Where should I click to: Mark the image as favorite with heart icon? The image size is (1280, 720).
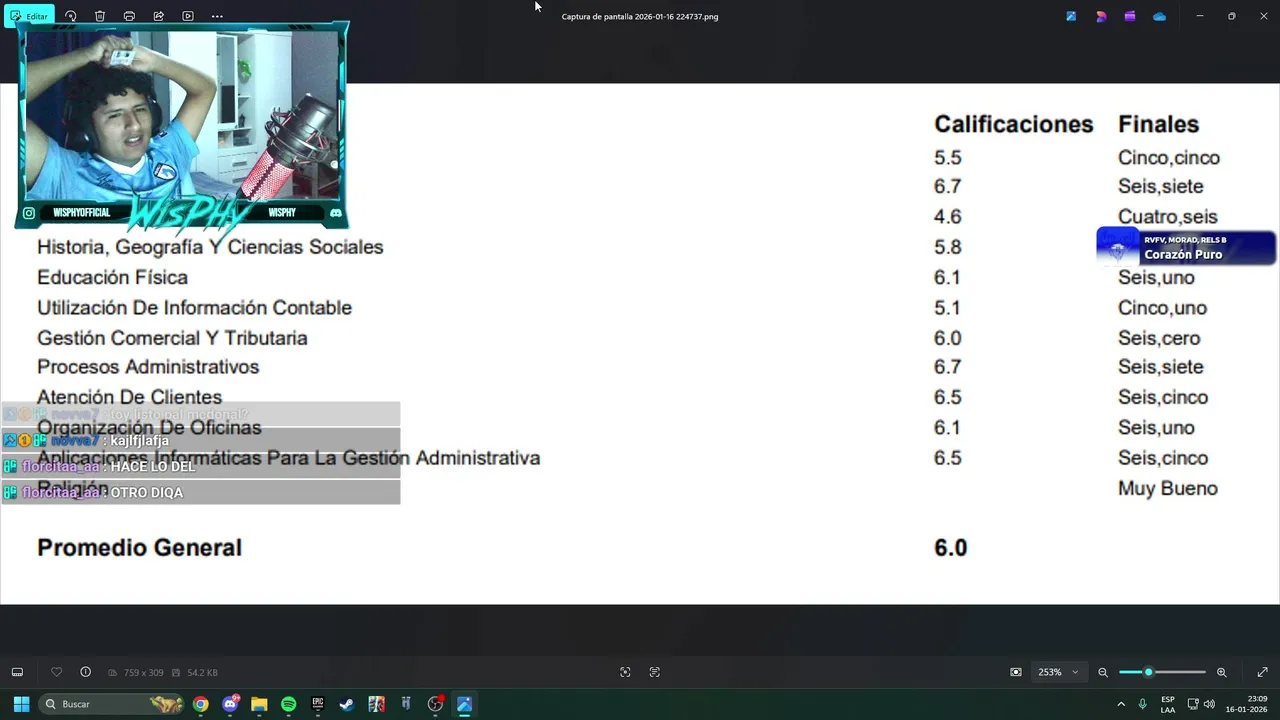[56, 672]
